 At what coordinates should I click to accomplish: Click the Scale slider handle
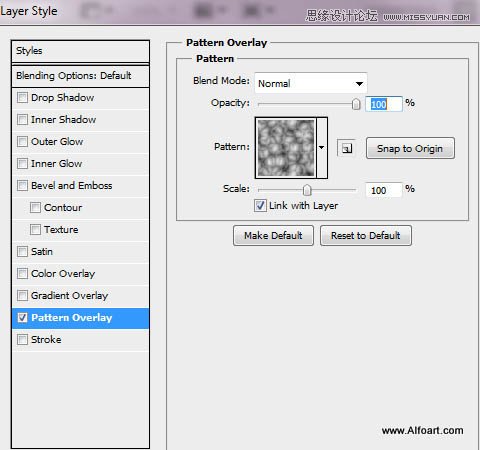pos(307,190)
